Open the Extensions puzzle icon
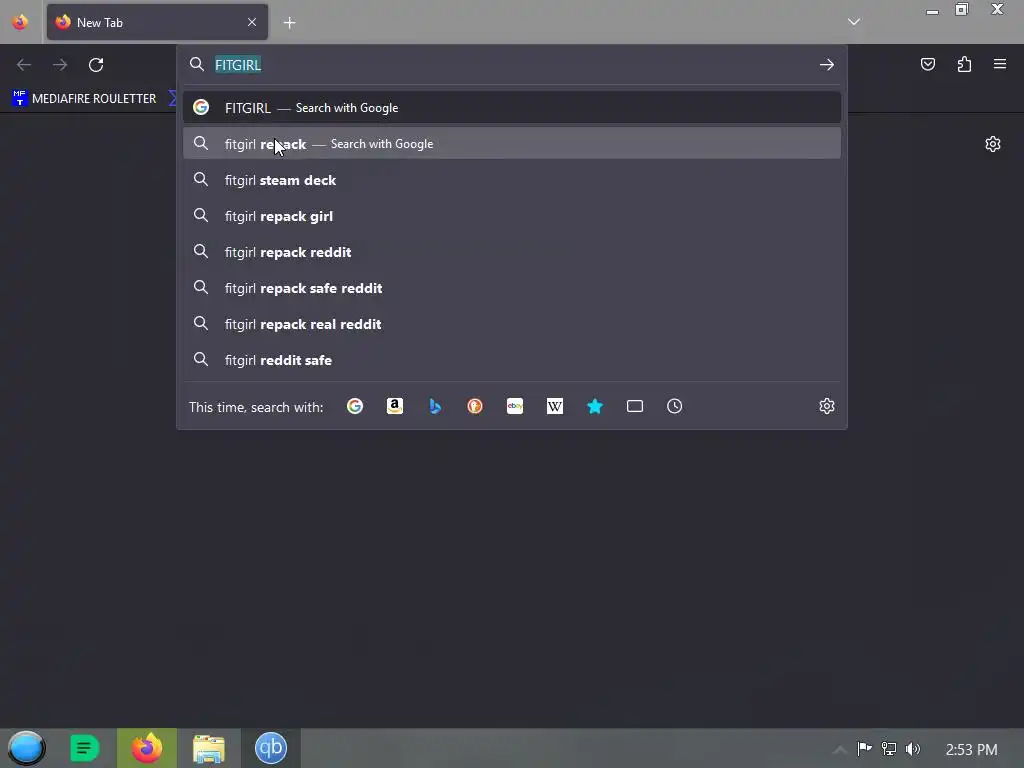The image size is (1024, 768). [964, 64]
